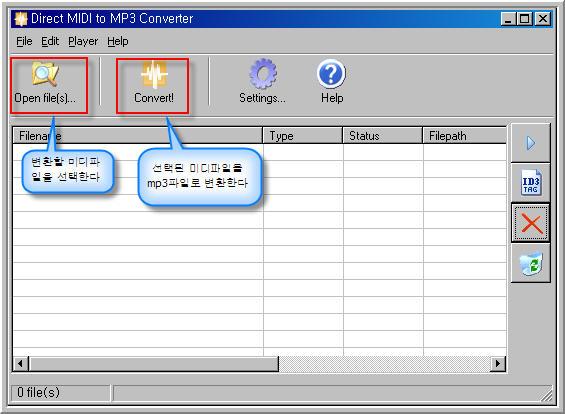Click the horizontal scrollbar right arrow
This screenshot has height=414, width=565.
coord(498,364)
